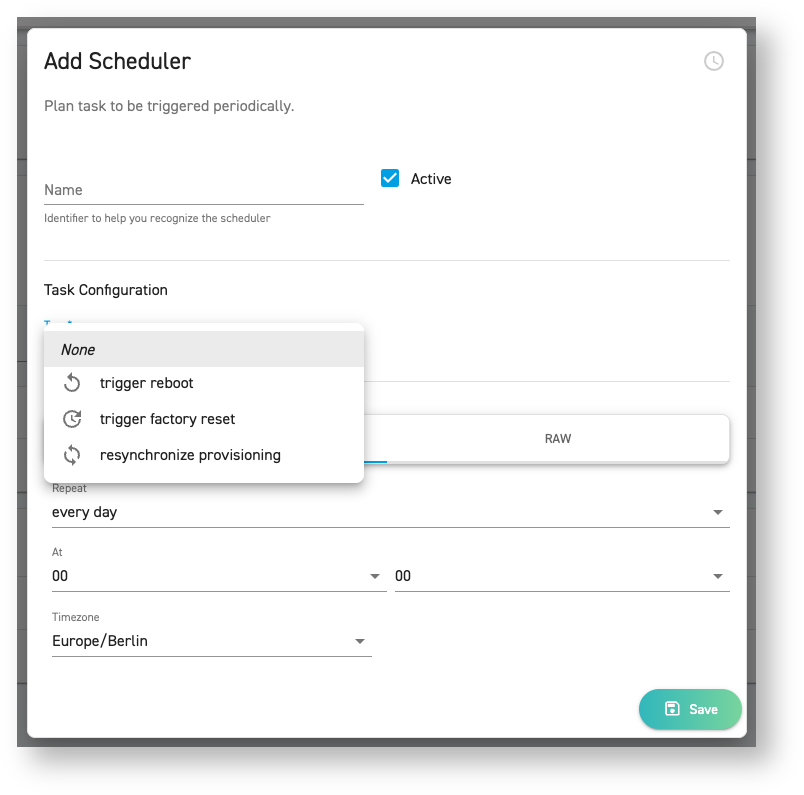Switch to the RAW tab

coord(558,439)
